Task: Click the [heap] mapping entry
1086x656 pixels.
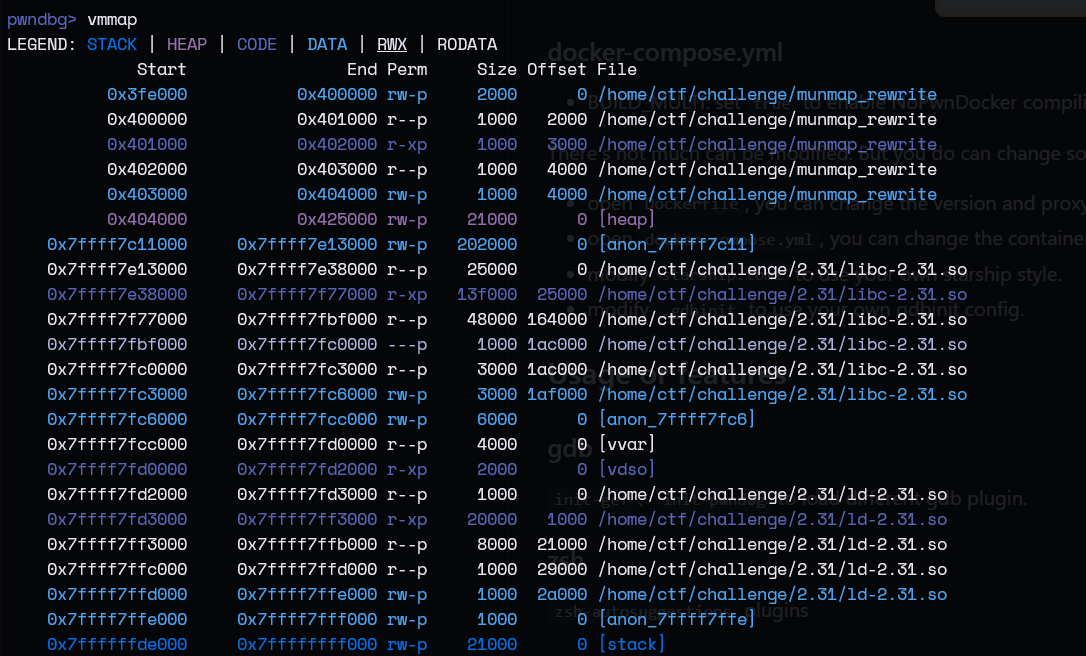Action: pos(627,219)
